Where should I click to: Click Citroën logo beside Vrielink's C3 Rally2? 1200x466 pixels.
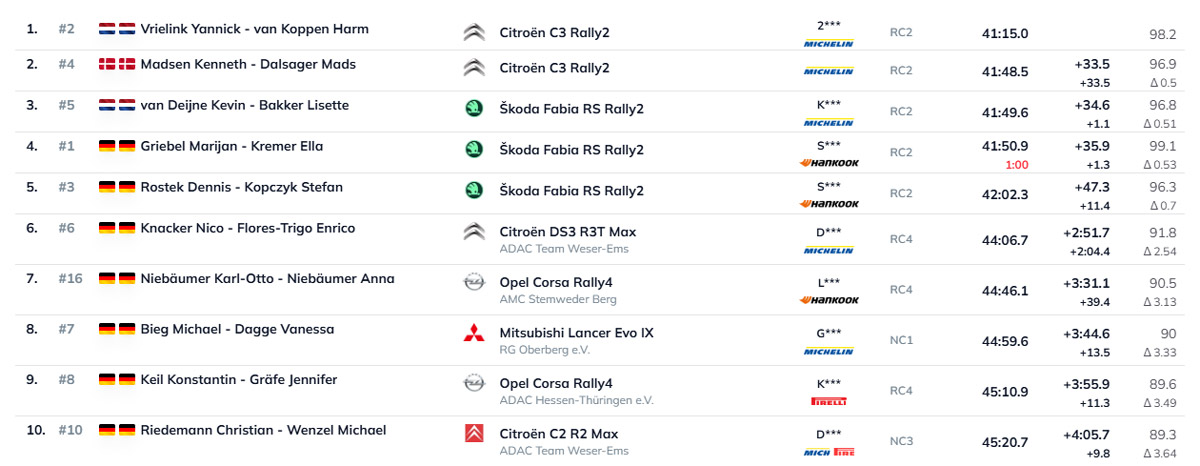(474, 33)
